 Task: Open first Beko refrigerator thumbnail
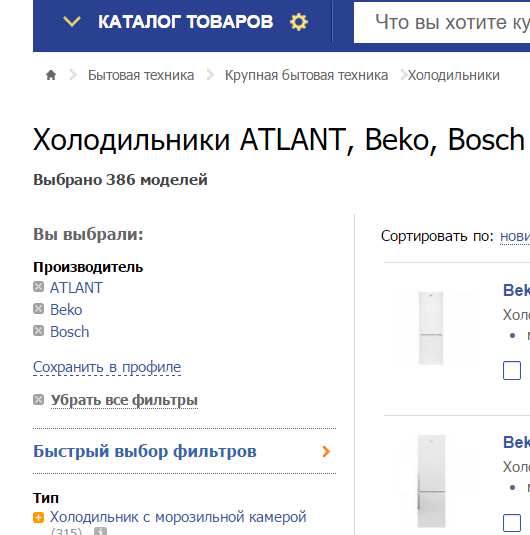point(431,328)
